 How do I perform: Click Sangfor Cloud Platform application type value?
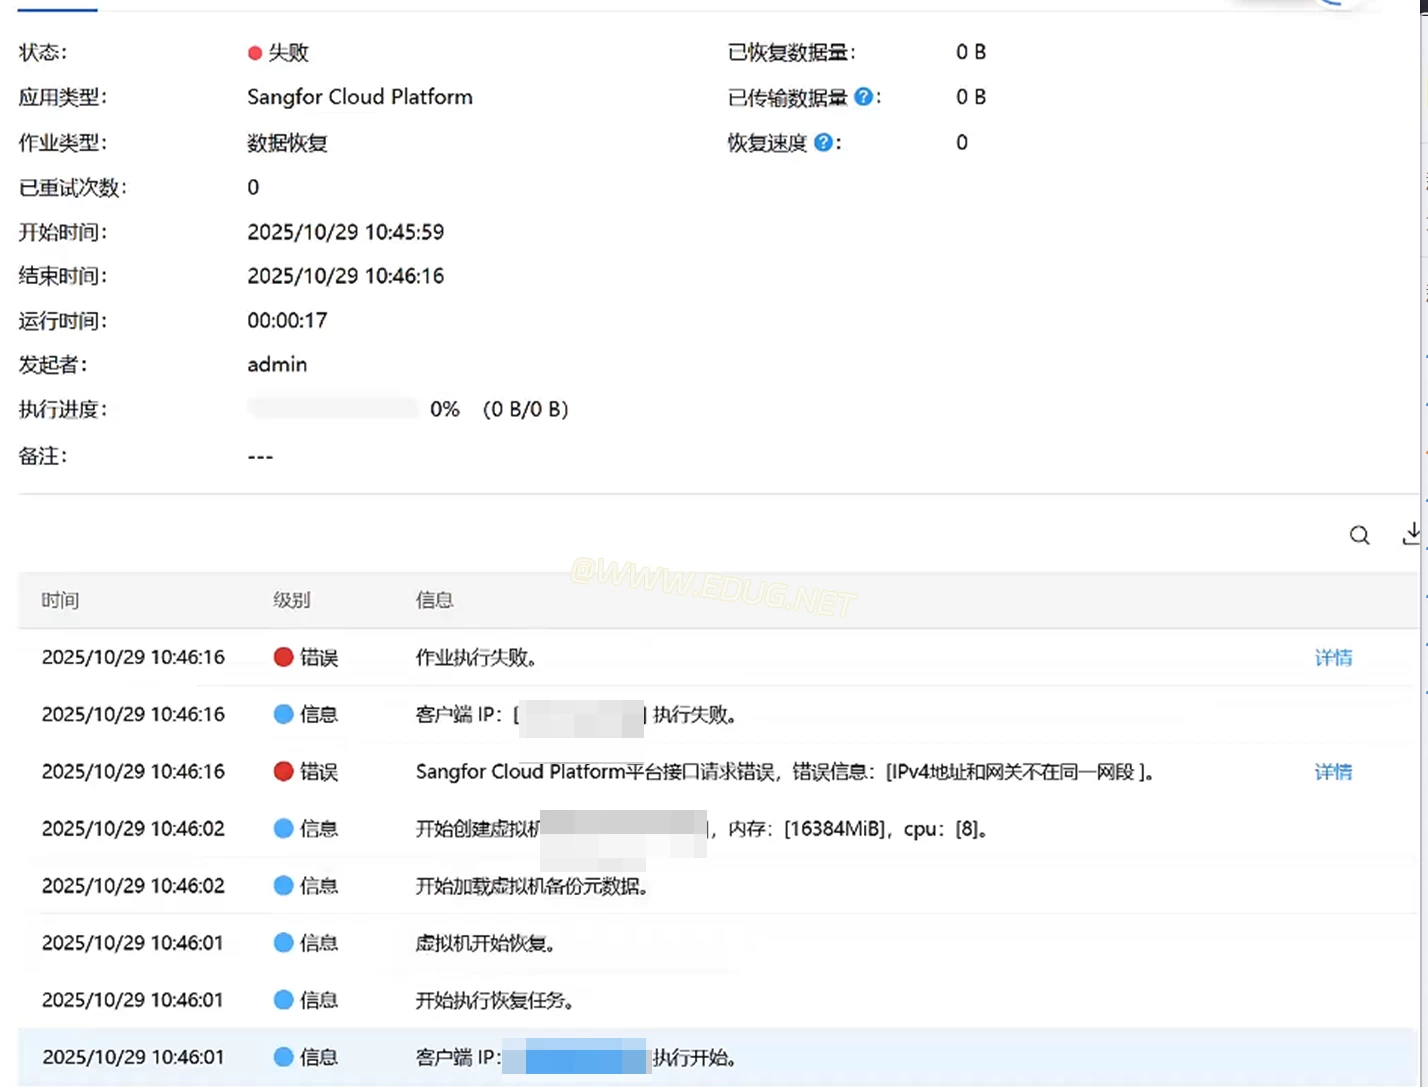coord(360,97)
